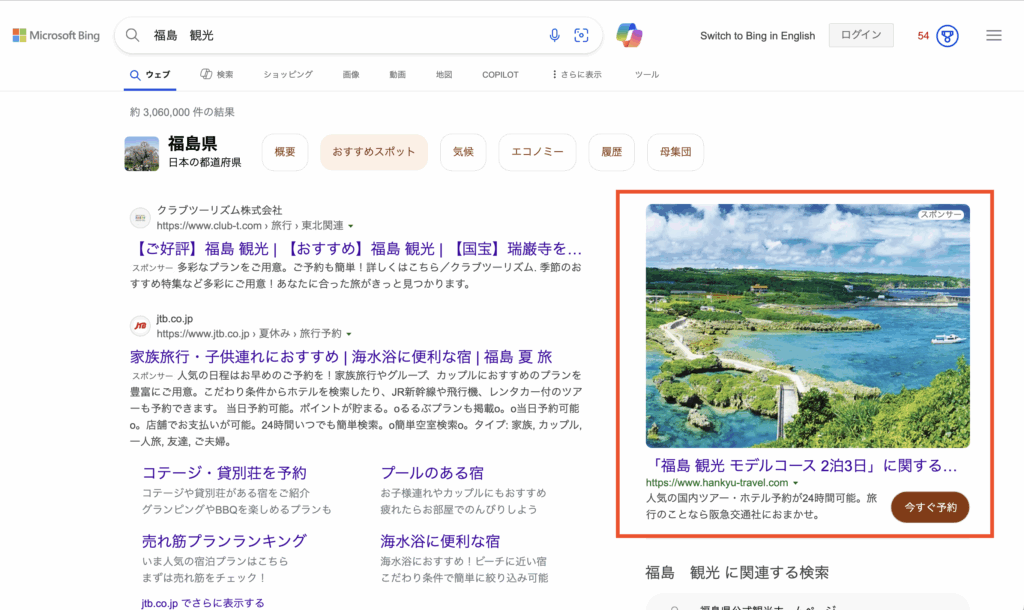Click inside the search box text 福島 観光
Screen dimensions: 1024x610
[x=184, y=35]
